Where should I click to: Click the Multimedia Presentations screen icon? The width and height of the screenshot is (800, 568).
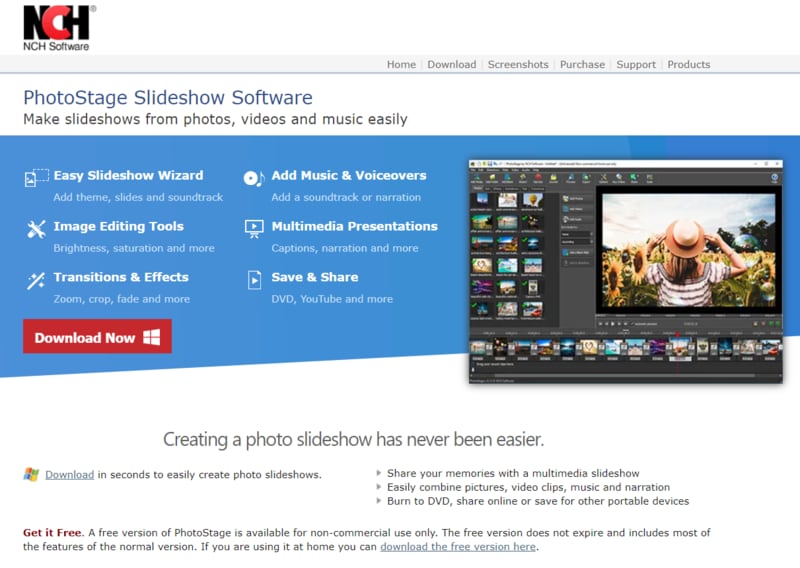tap(254, 229)
